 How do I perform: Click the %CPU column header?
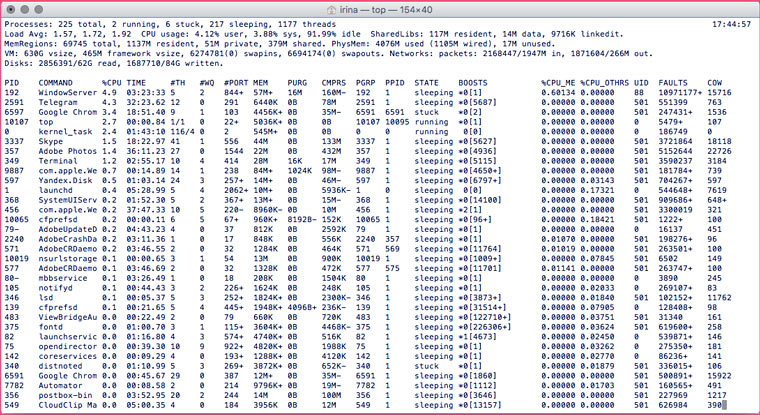coord(111,83)
